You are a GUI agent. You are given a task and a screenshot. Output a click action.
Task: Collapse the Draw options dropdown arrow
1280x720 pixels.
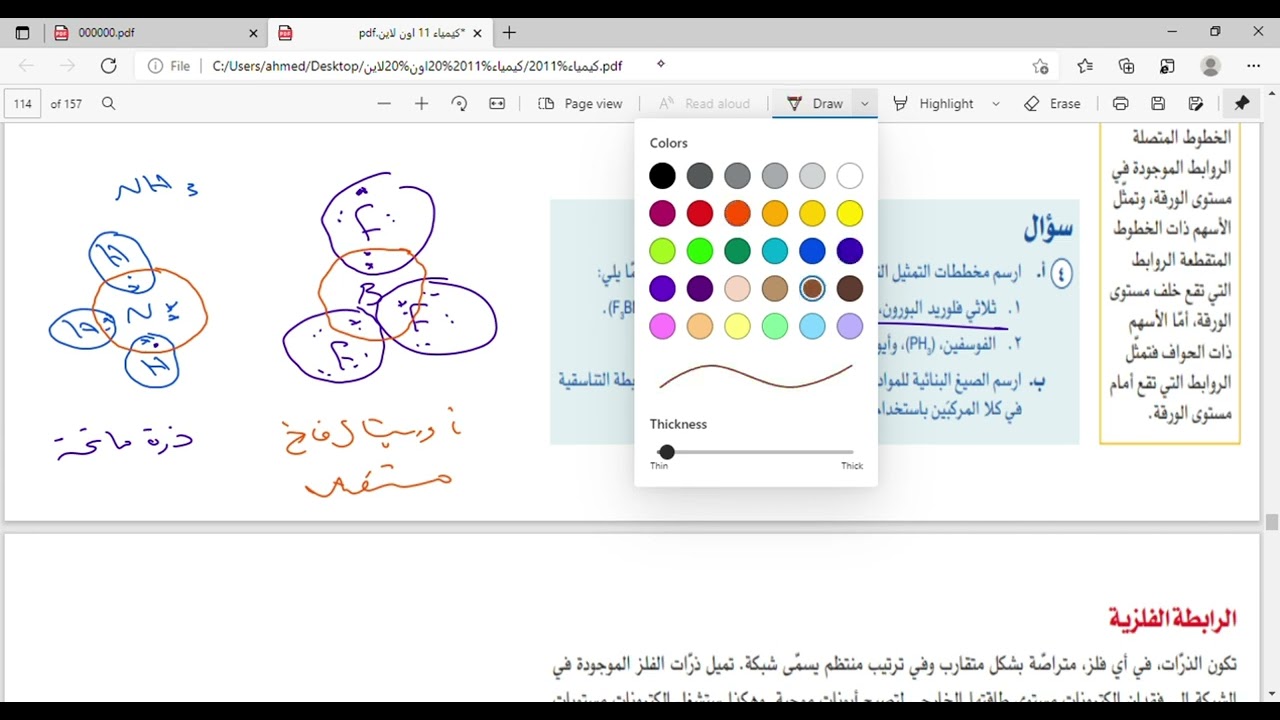coord(865,104)
